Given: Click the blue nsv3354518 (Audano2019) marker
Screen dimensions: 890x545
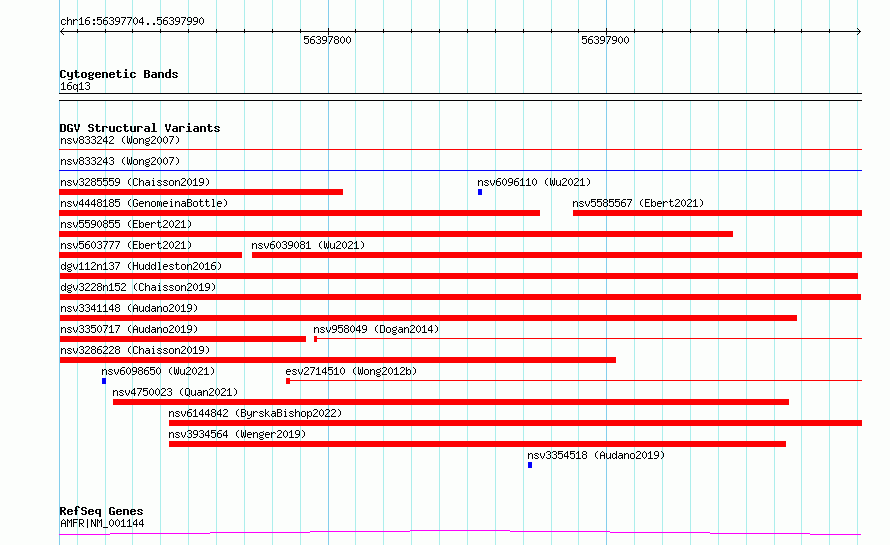Looking at the screenshot, I should click(530, 465).
